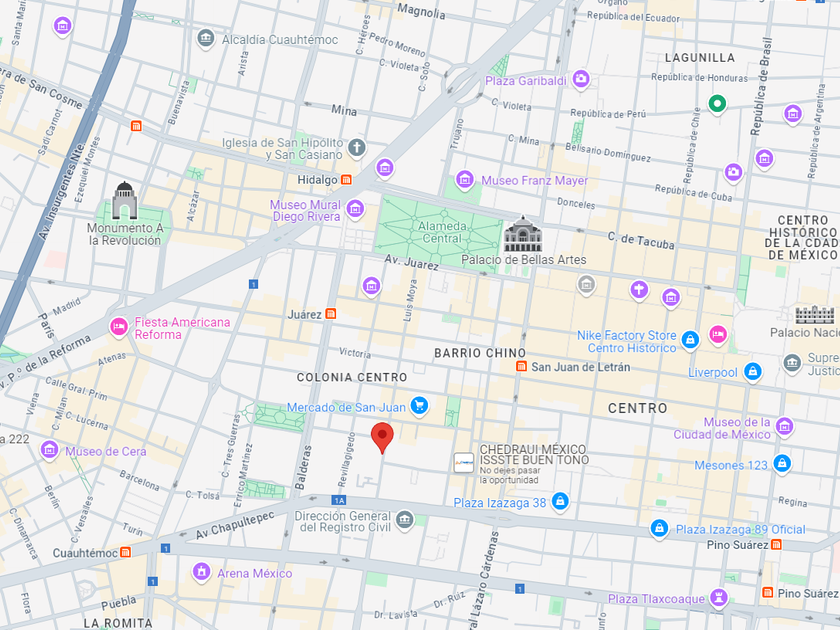Open the Mercado de San Juan shopping cart icon

point(419,406)
